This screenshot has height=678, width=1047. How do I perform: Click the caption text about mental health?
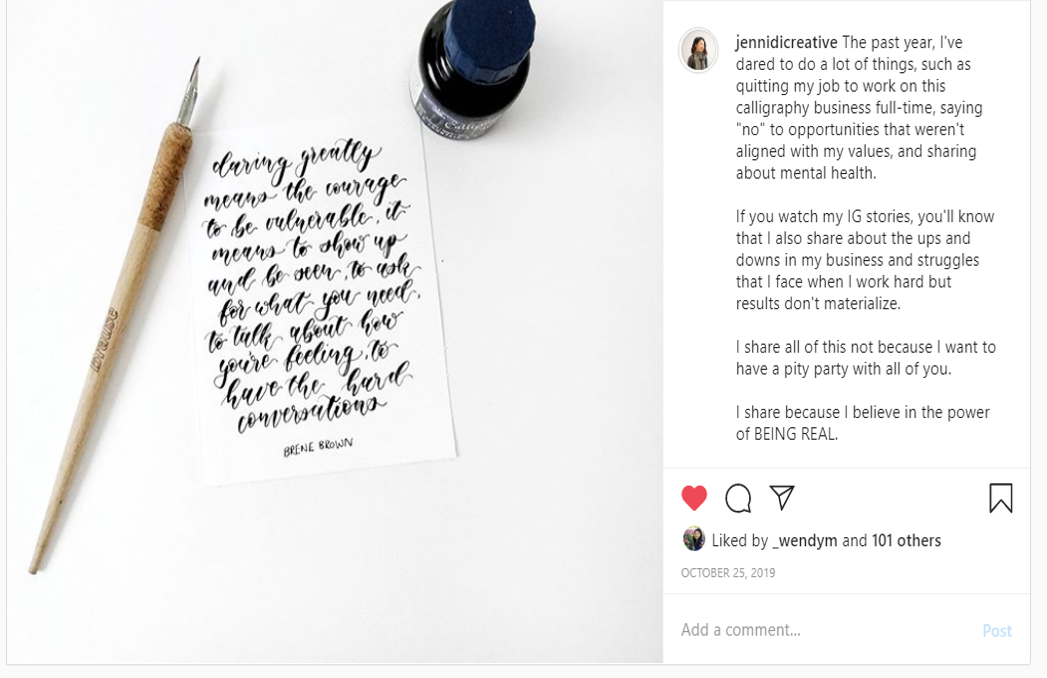pos(806,173)
